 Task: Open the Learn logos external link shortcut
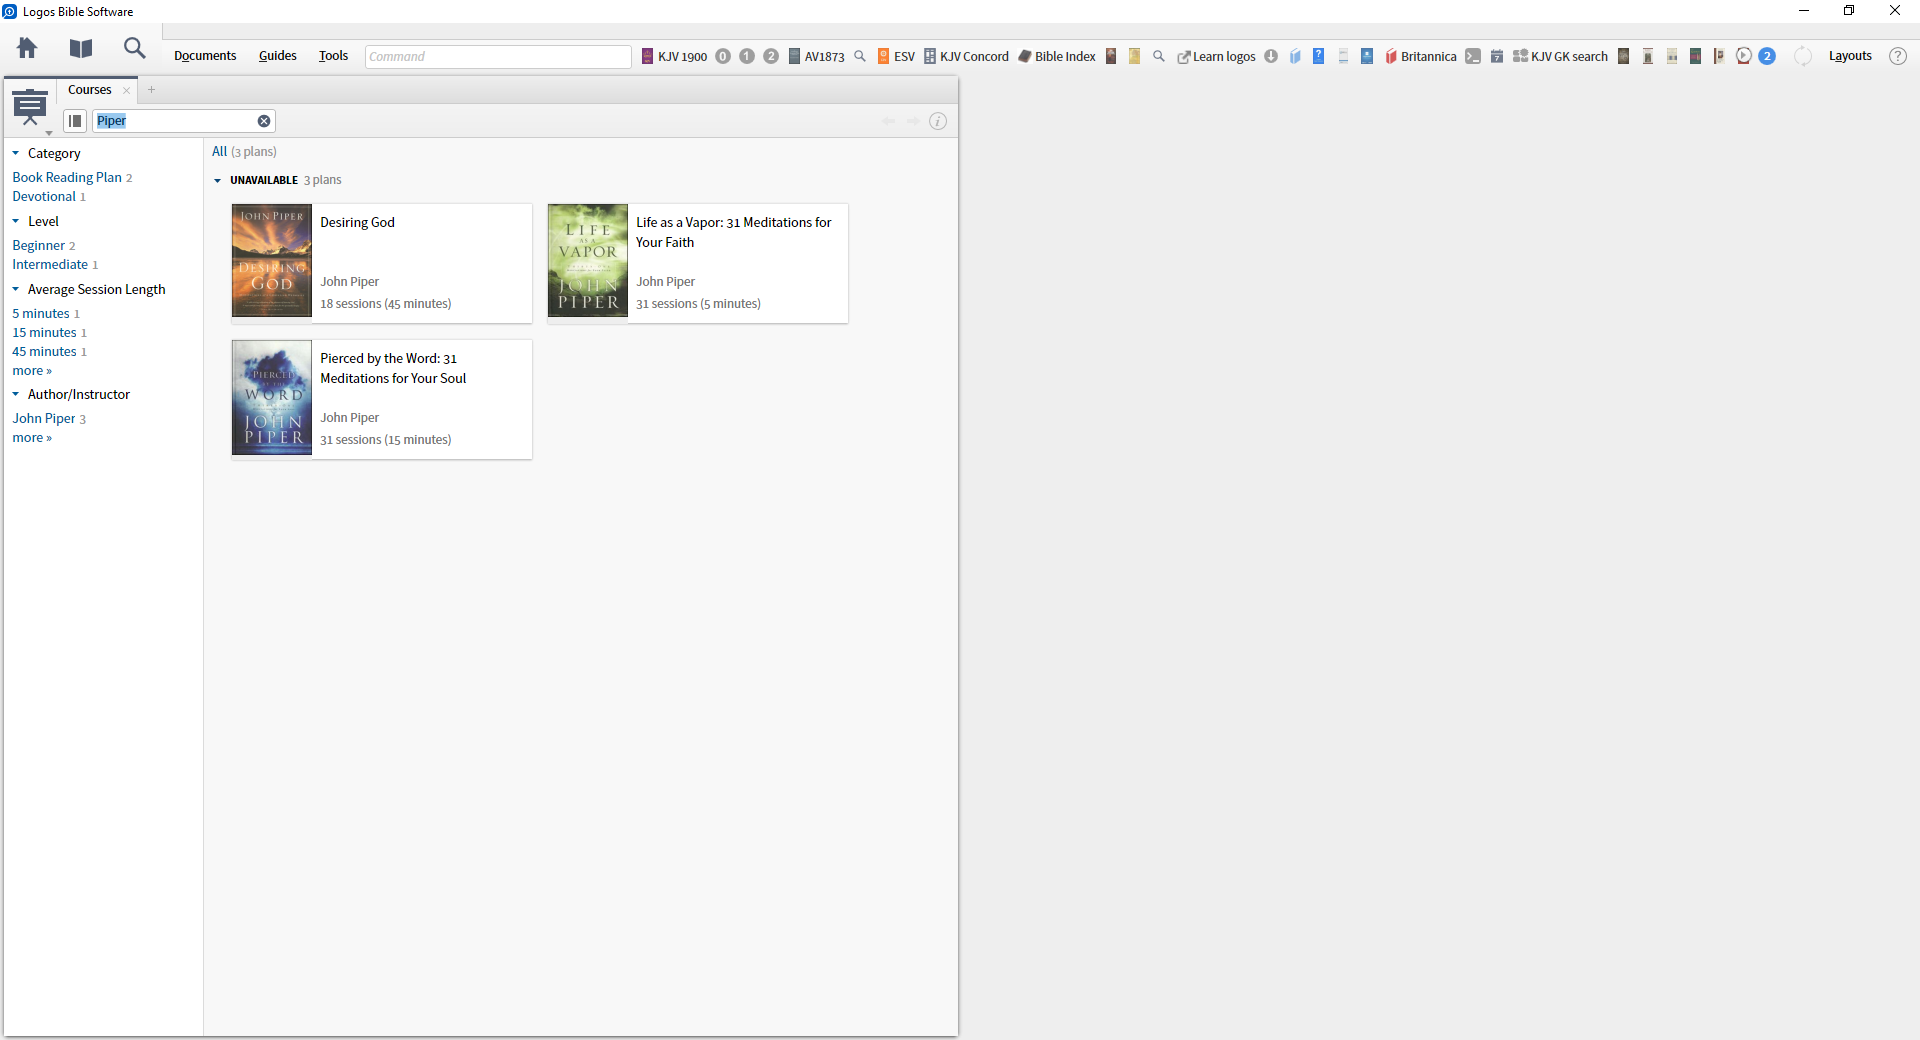[x=1216, y=56]
